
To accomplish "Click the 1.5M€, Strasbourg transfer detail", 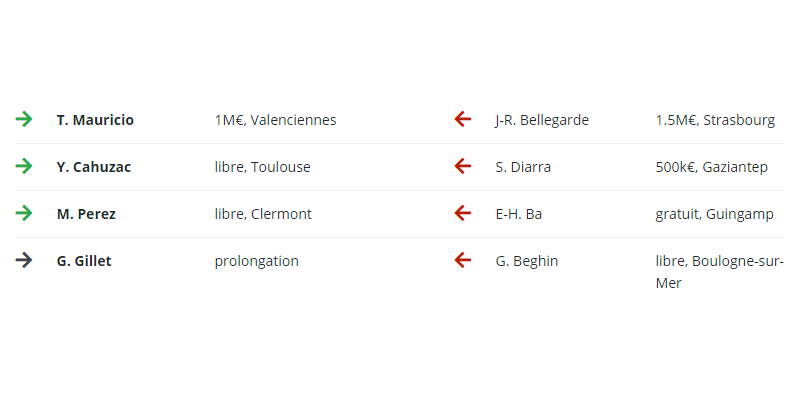I will (x=715, y=120).
